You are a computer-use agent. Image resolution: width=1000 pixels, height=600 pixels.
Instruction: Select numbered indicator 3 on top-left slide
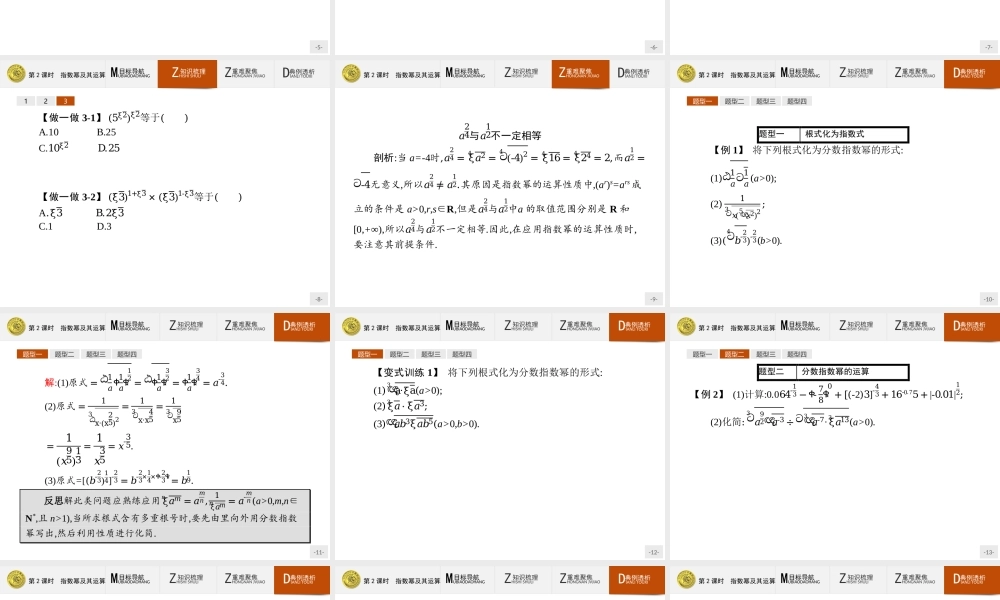click(66, 101)
